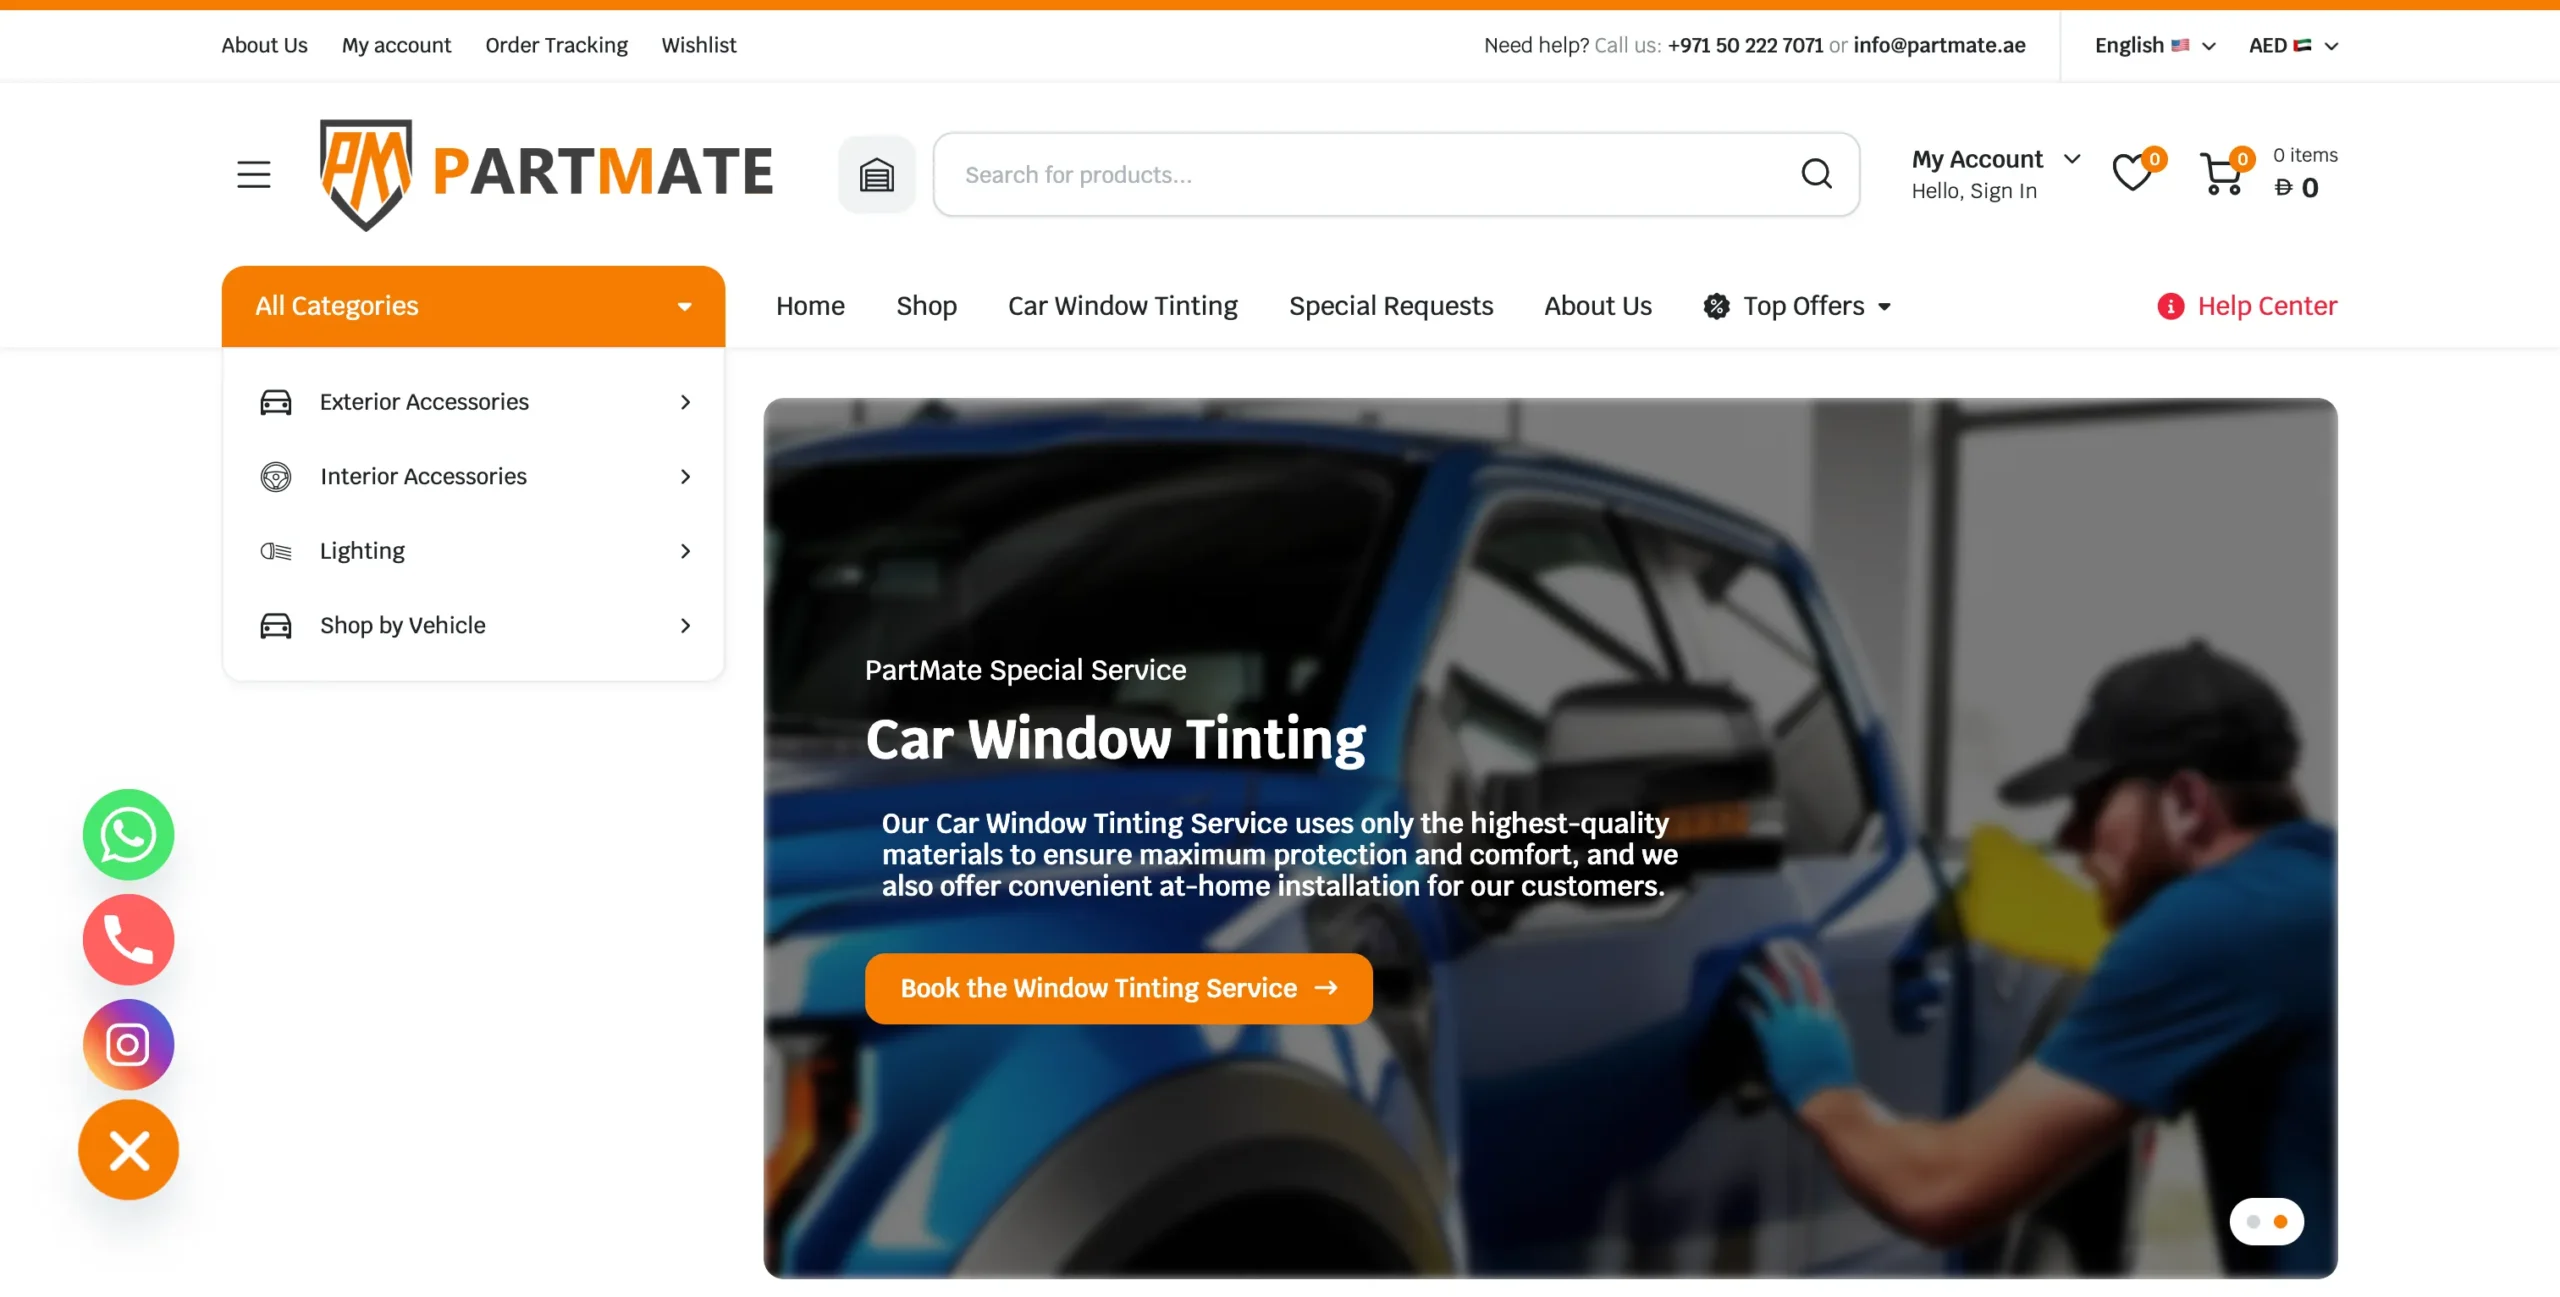
Task: Click the garage icon beside search
Action: pos(876,174)
